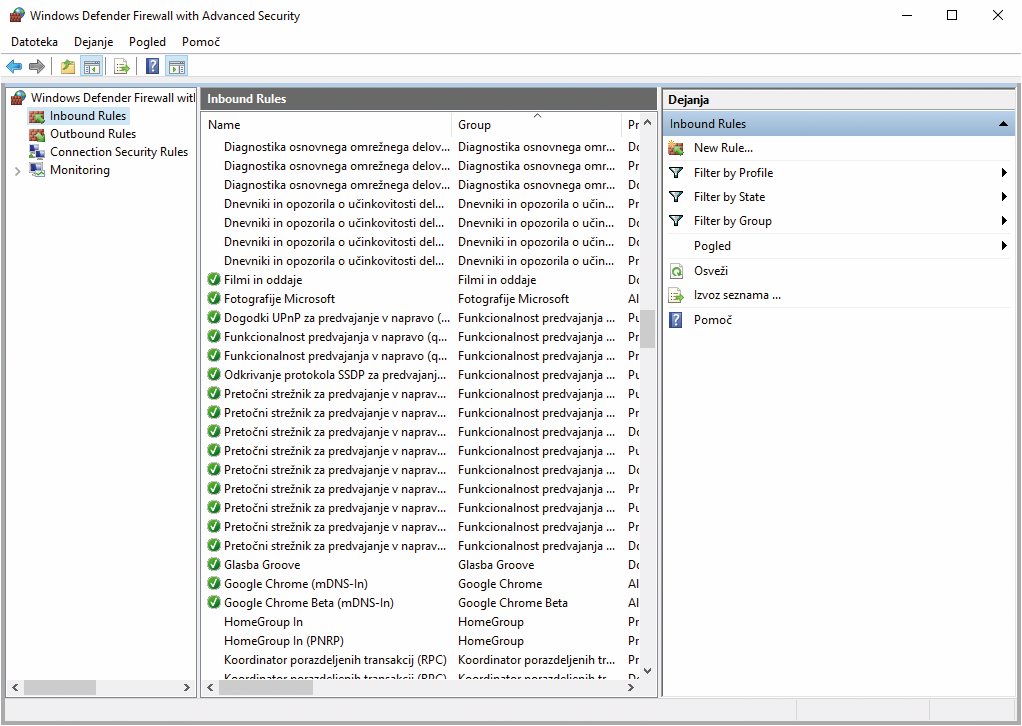Click Filter by State action
Screen dimensions: 1022x726
(x=729, y=197)
